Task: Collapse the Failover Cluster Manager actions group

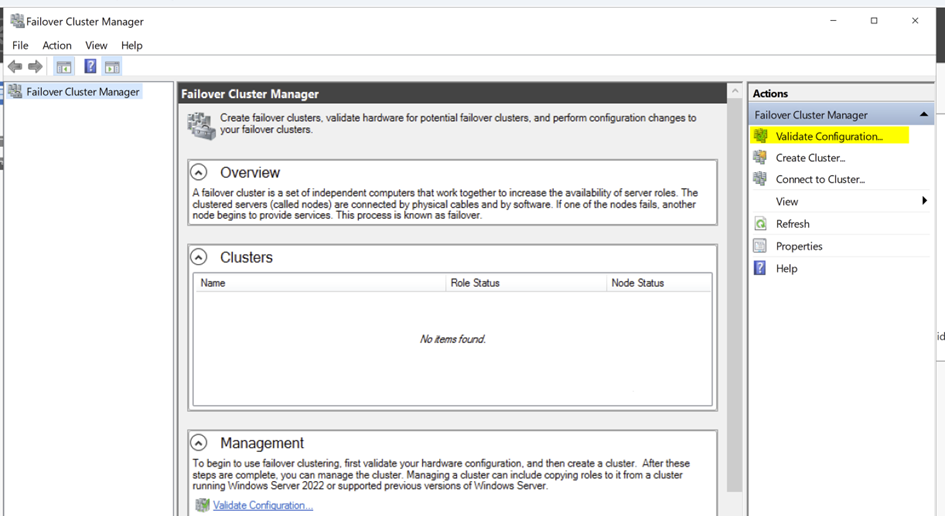Action: click(x=923, y=115)
